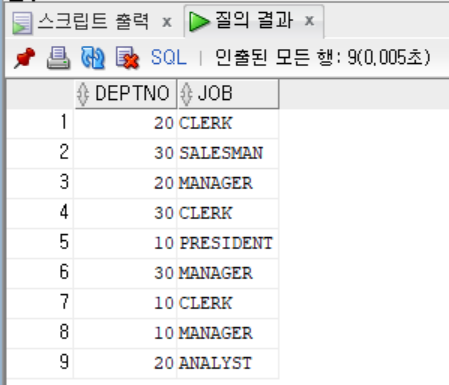Click the DEPTNO value 20 in row 9
449x385 pixels.
pos(125,363)
